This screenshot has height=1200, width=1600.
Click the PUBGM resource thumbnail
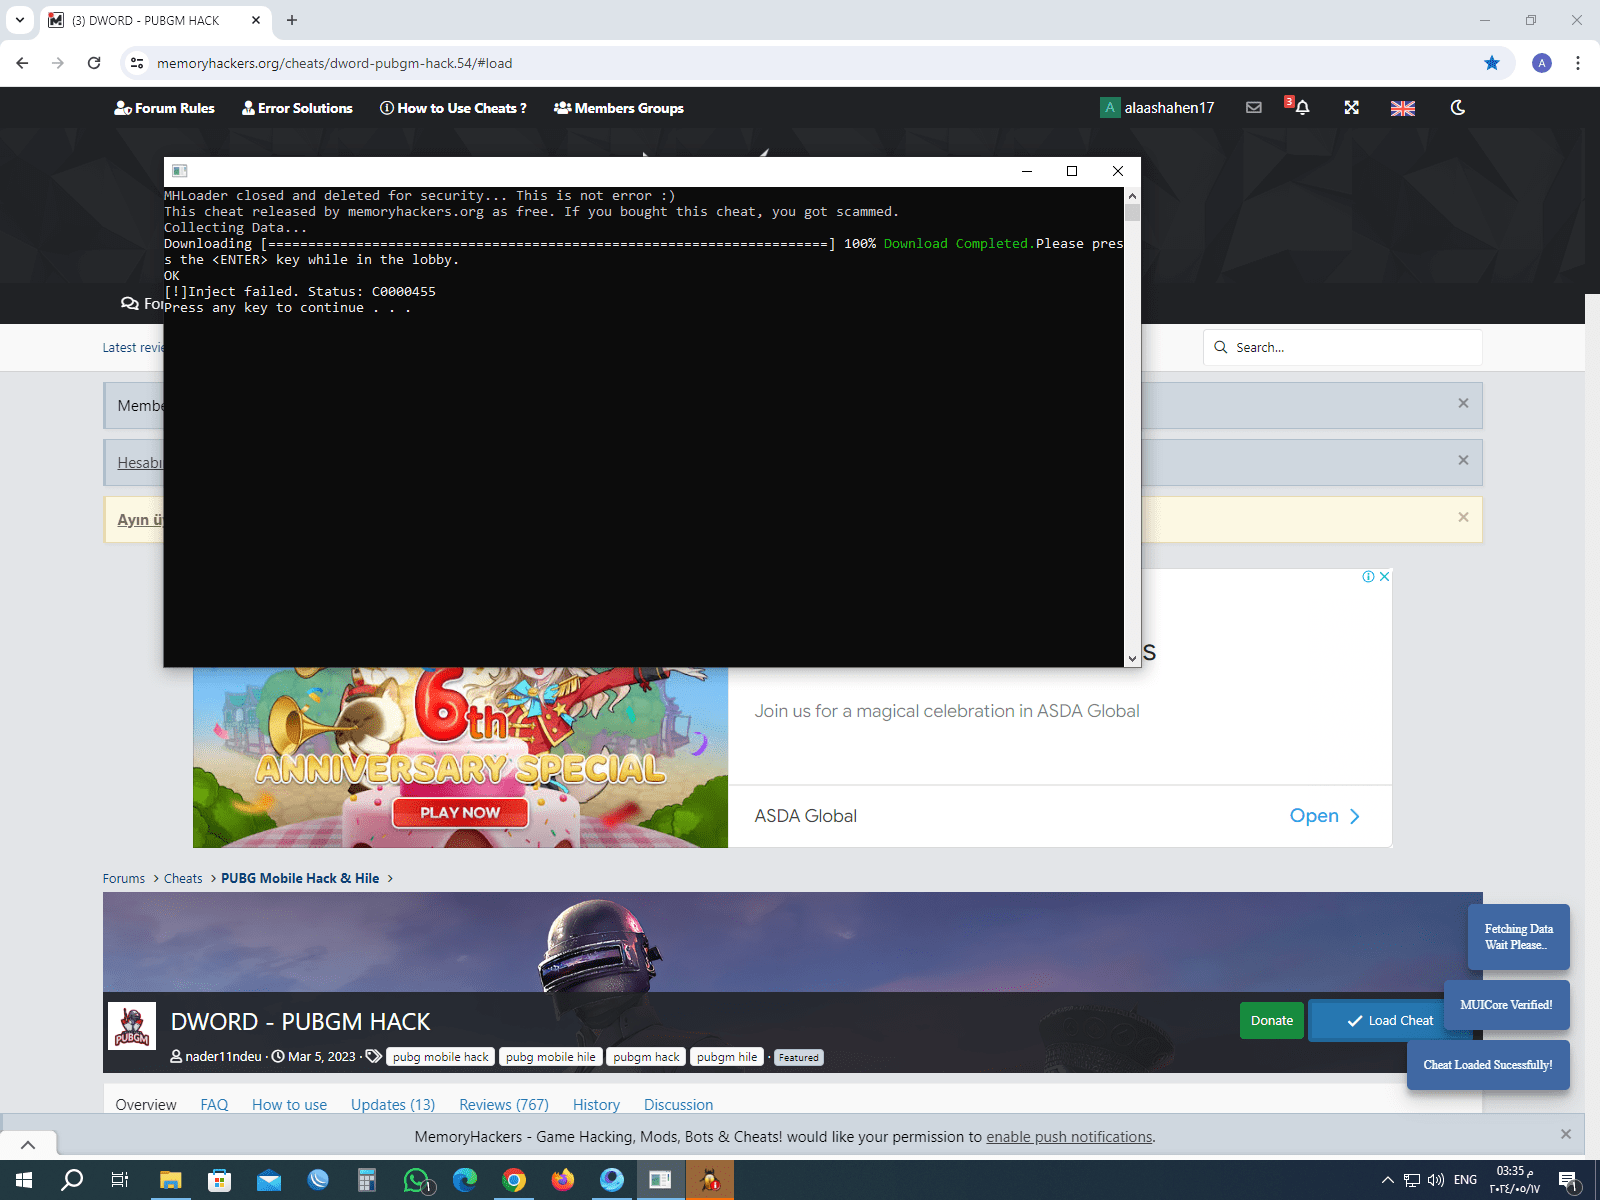click(132, 1026)
